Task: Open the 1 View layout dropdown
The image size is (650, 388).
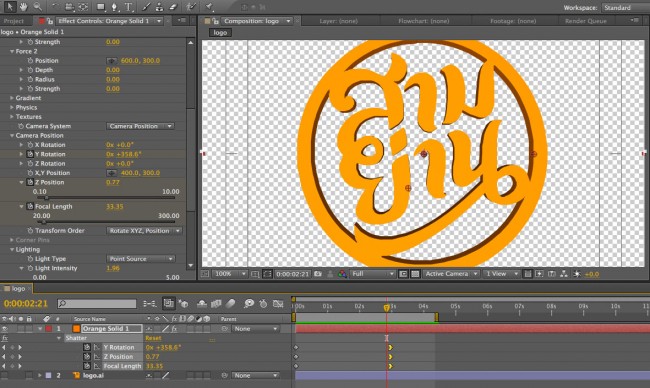Action: [502, 274]
